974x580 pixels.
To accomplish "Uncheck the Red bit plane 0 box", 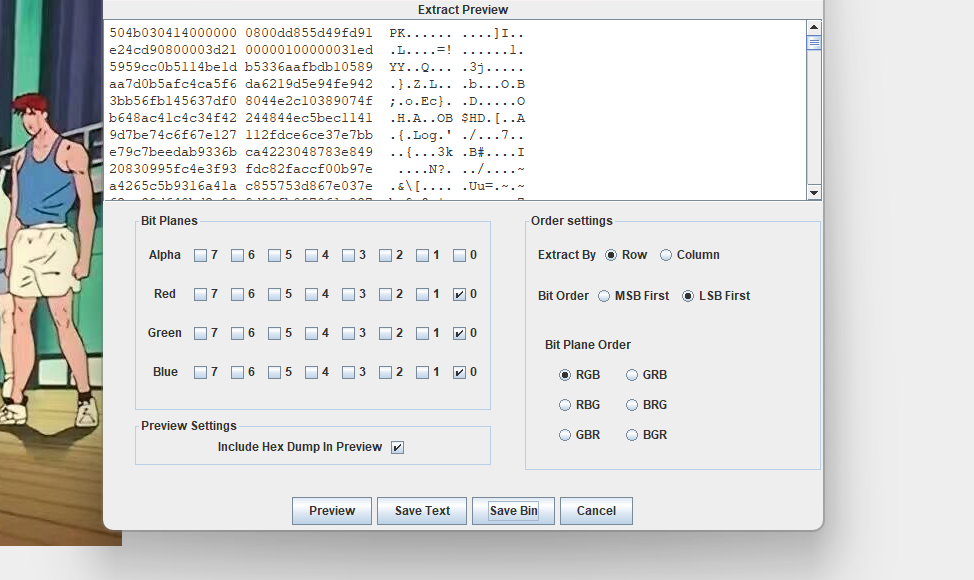I will [x=459, y=294].
